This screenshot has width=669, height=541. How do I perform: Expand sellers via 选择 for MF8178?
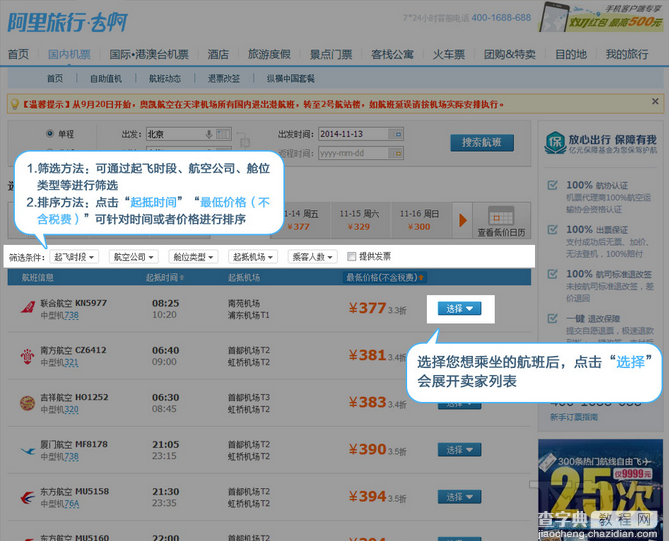pyautogui.click(x=460, y=450)
